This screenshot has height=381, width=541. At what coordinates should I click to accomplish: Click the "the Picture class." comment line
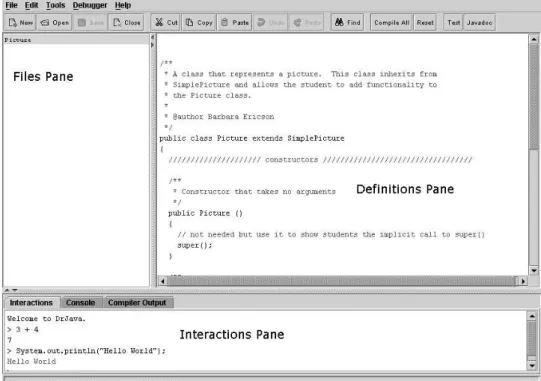(x=208, y=95)
